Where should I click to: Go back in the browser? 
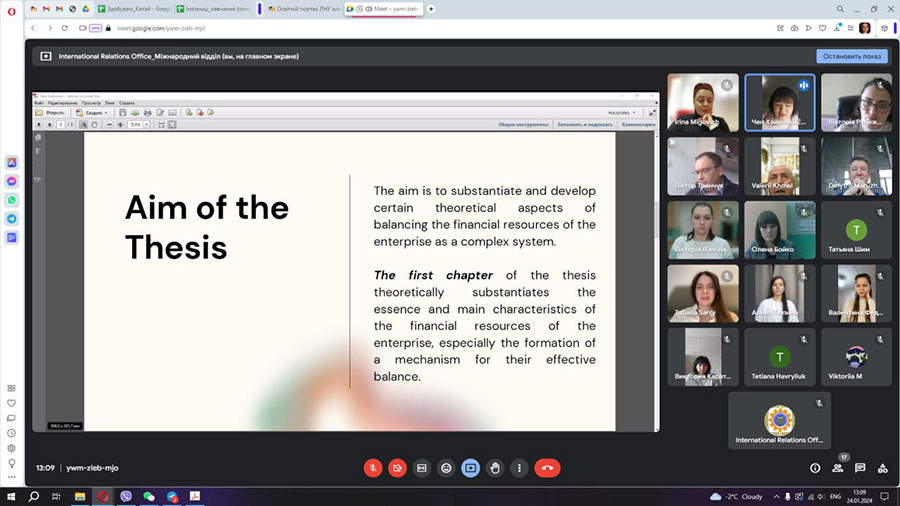point(33,28)
